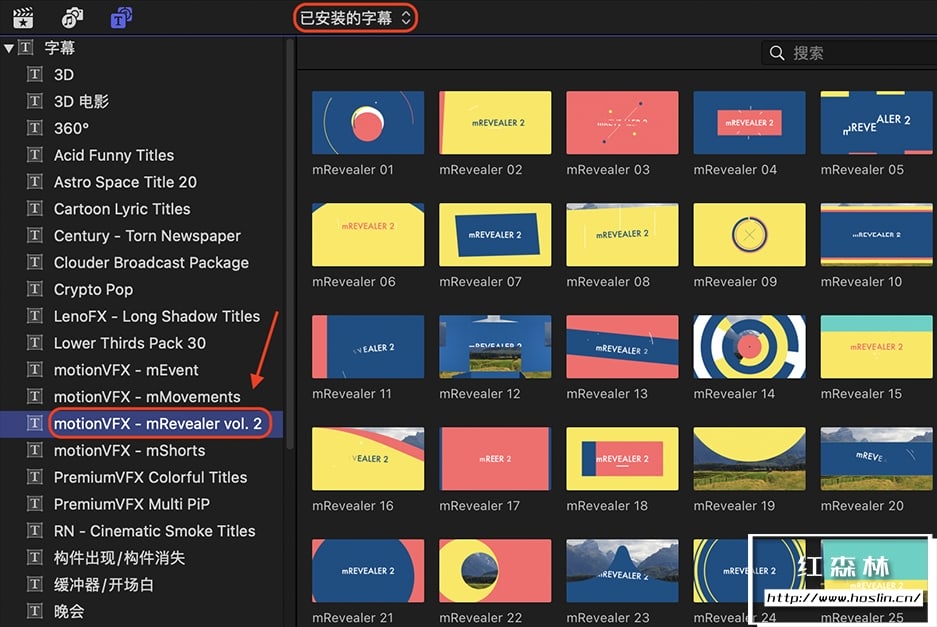The width and height of the screenshot is (937, 627).
Task: Open RN - Cinematic Smoke Titles
Action: coord(154,531)
